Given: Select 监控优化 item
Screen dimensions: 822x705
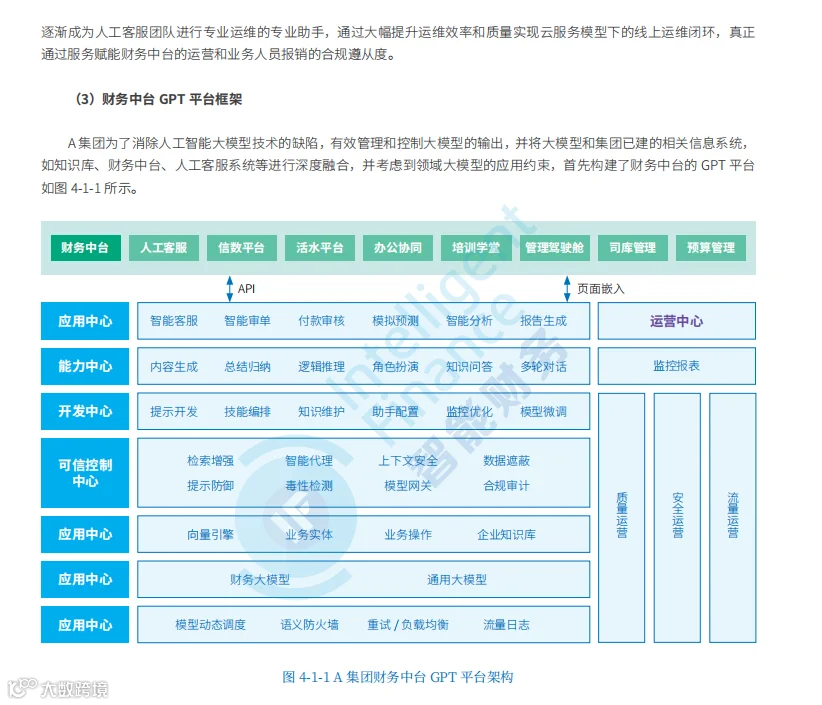Looking at the screenshot, I should coord(469,411).
